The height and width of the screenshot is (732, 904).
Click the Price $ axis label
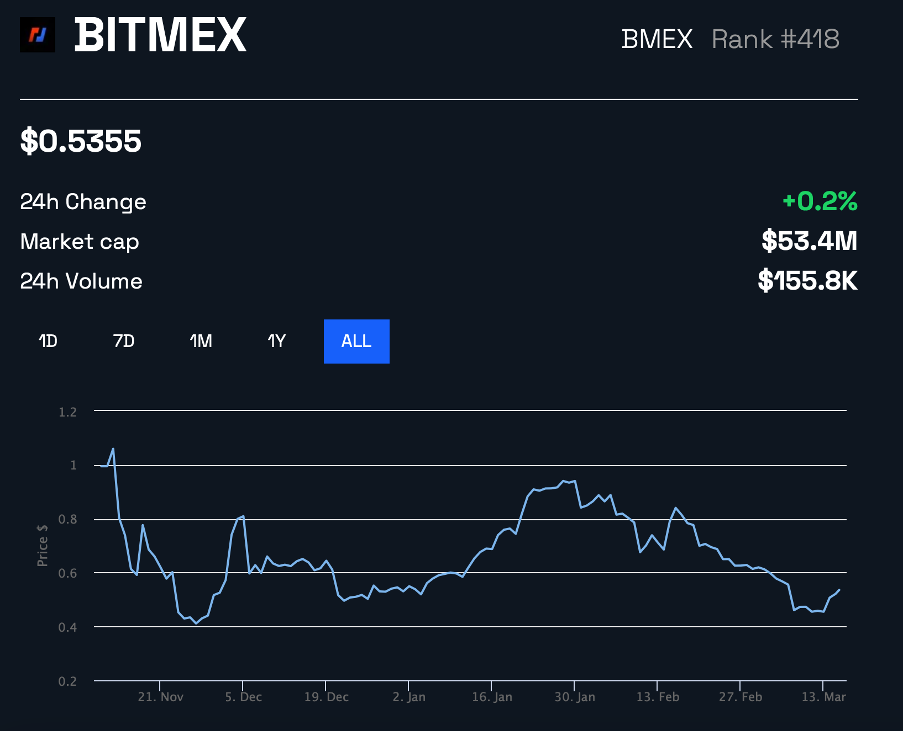(42, 544)
